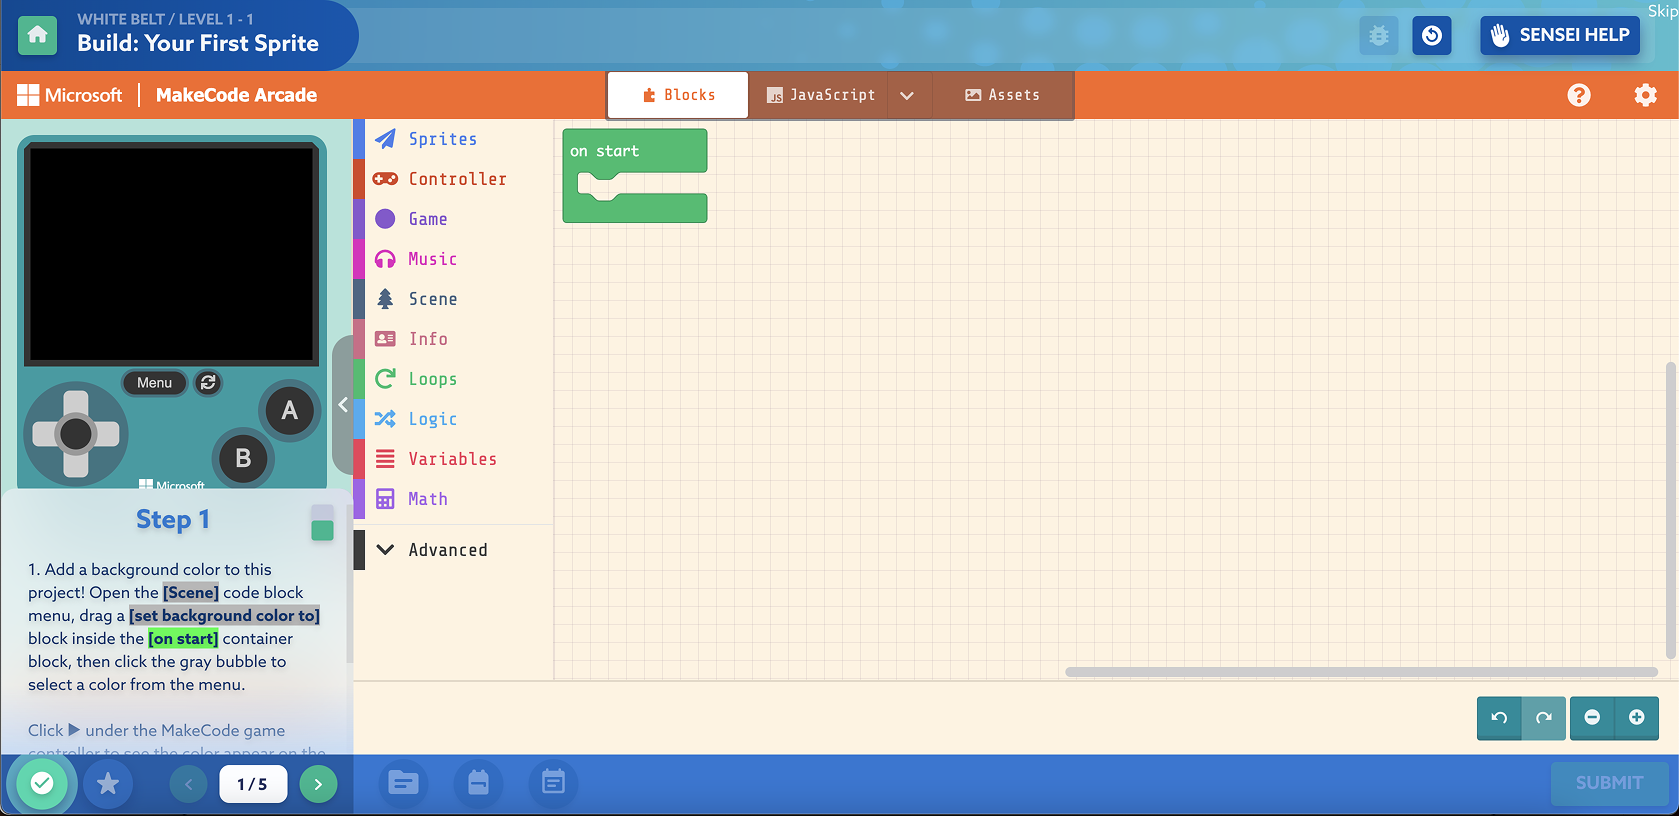Go to previous instruction step
This screenshot has width=1679, height=816.
pyautogui.click(x=188, y=784)
